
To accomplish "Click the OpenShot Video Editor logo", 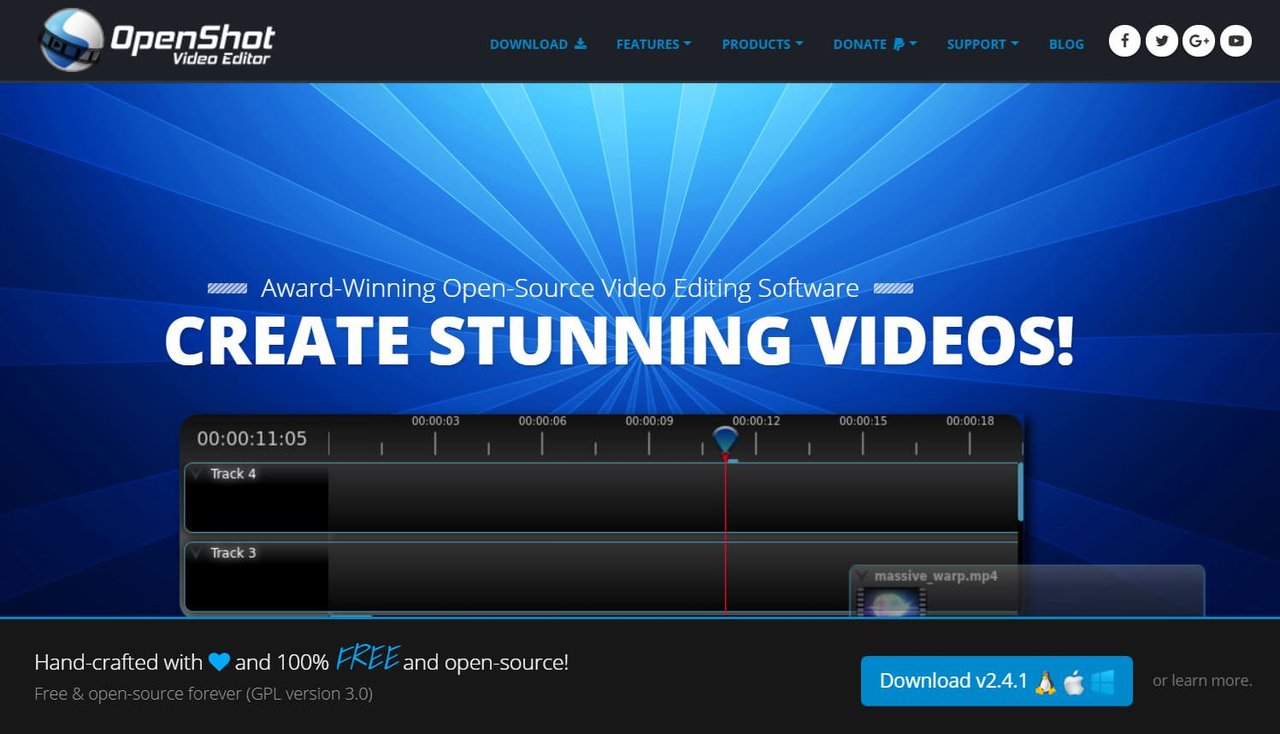I will tap(156, 40).
